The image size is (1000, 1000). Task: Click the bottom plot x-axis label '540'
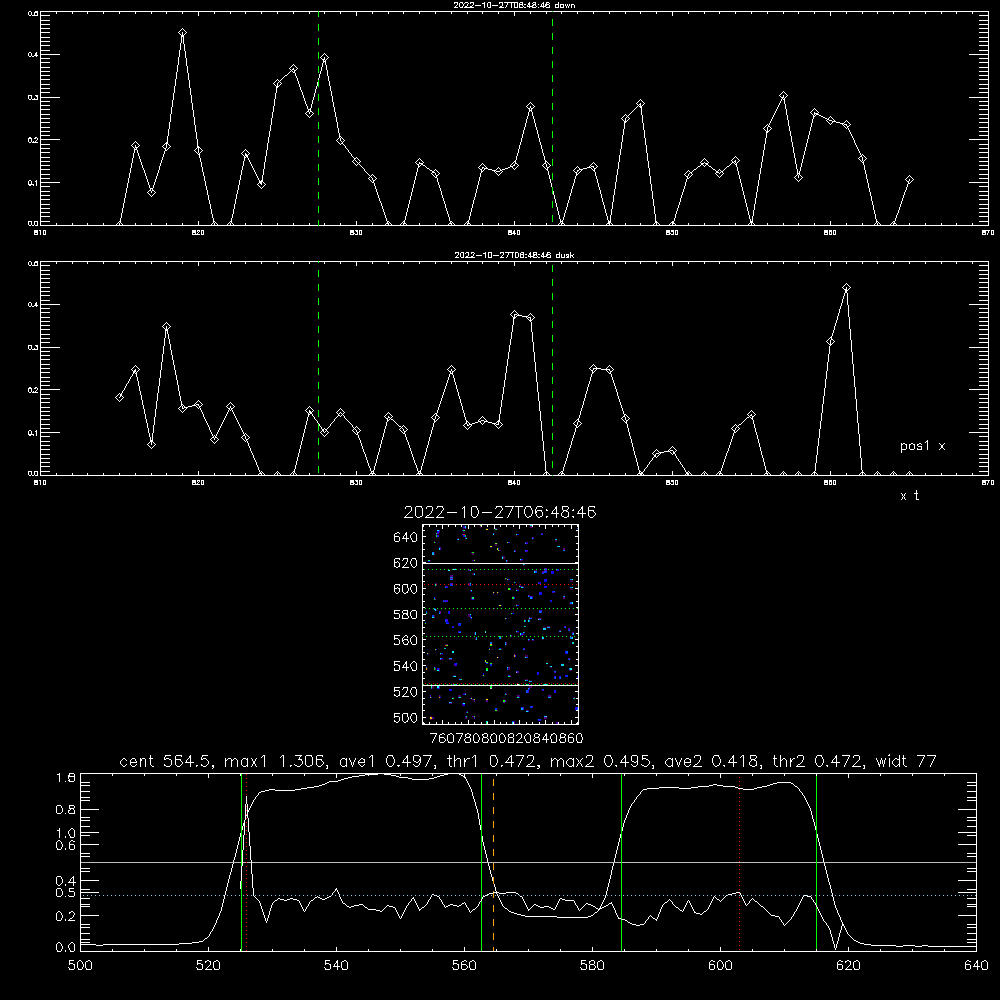pyautogui.click(x=336, y=966)
